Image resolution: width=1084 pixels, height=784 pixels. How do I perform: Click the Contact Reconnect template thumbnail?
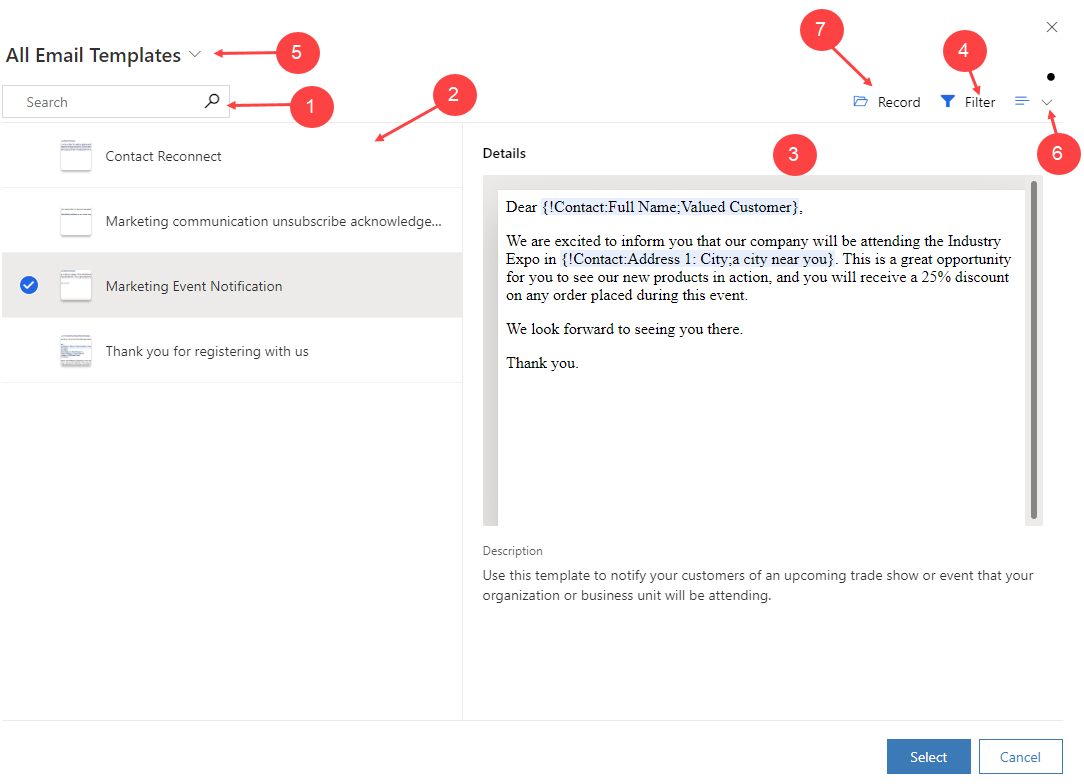[76, 156]
